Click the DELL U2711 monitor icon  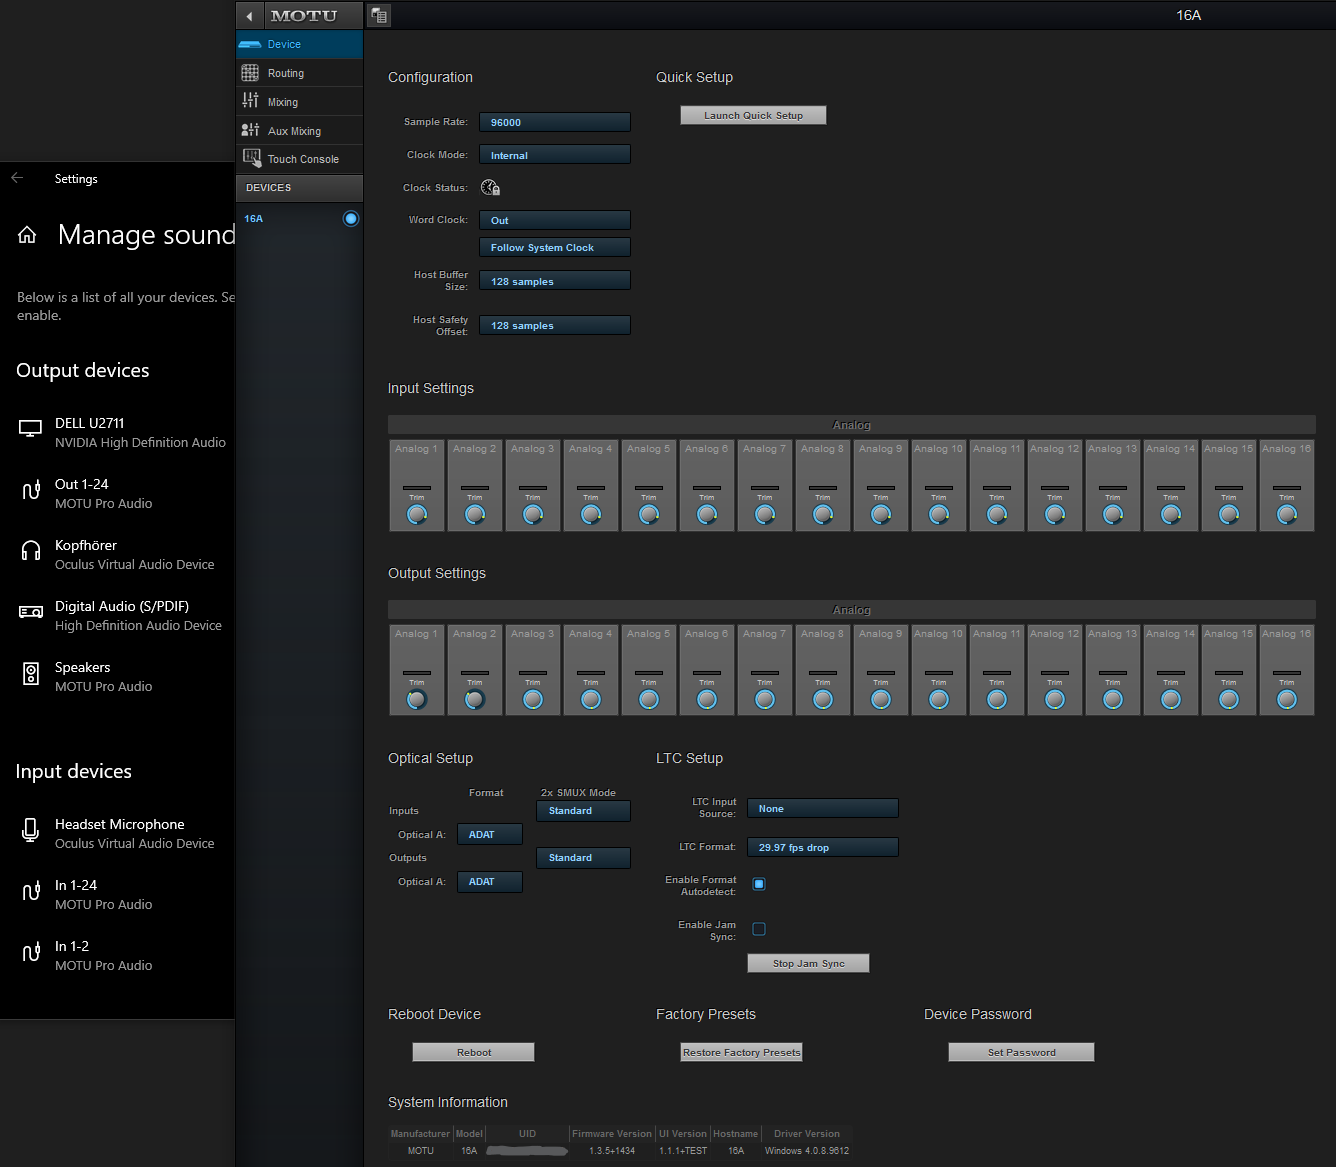[31, 429]
